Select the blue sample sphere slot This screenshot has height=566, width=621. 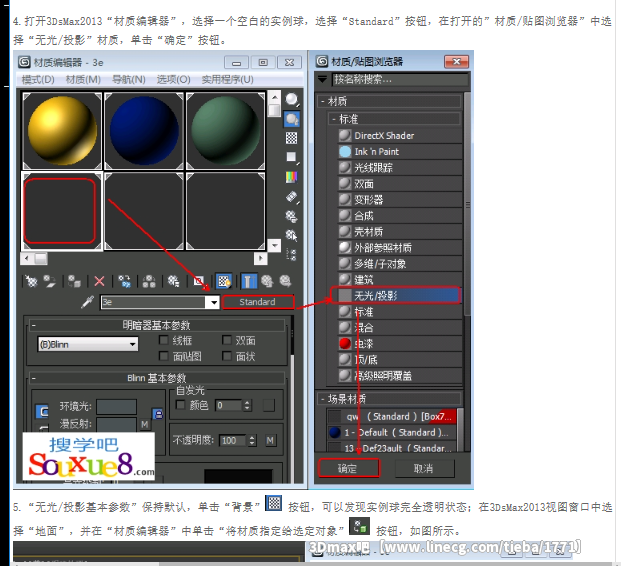pyautogui.click(x=144, y=131)
